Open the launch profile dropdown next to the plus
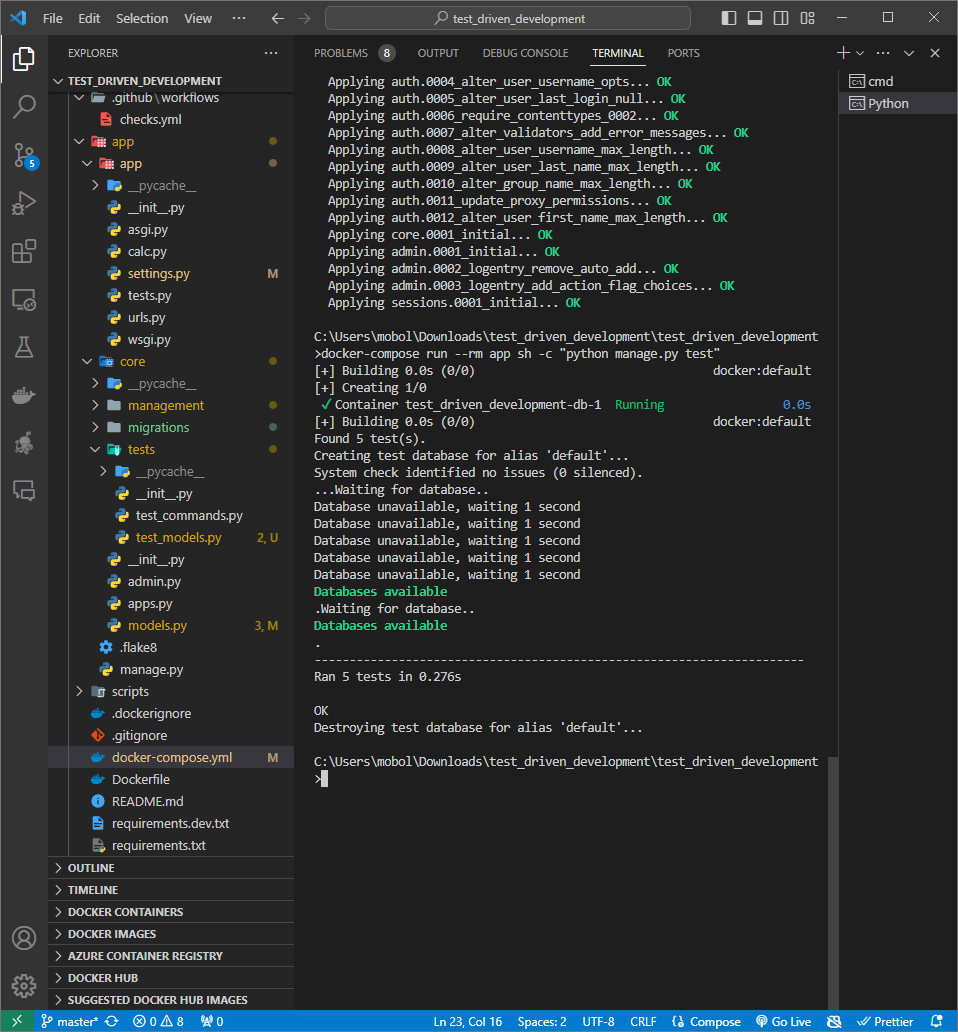Viewport: 958px width, 1032px height. click(860, 53)
